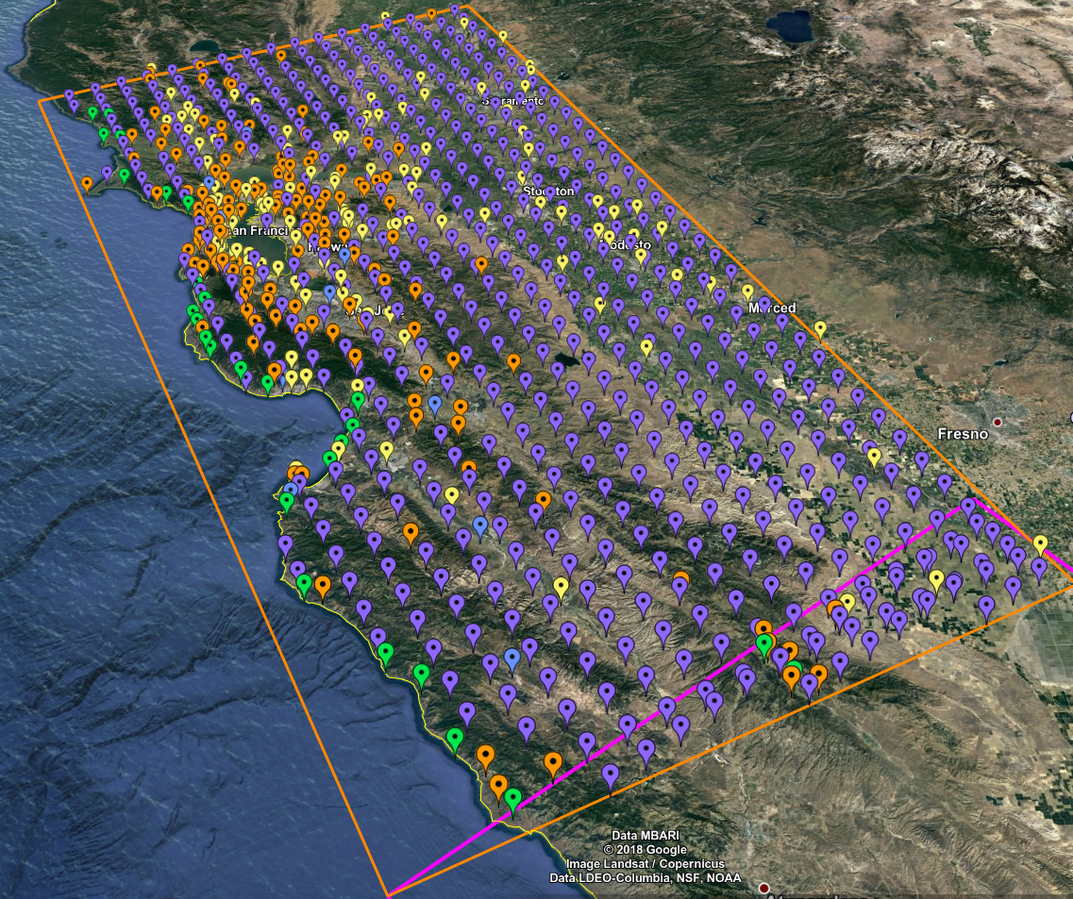The height and width of the screenshot is (899, 1073).
Task: Select the Merced city label
Action: [772, 308]
